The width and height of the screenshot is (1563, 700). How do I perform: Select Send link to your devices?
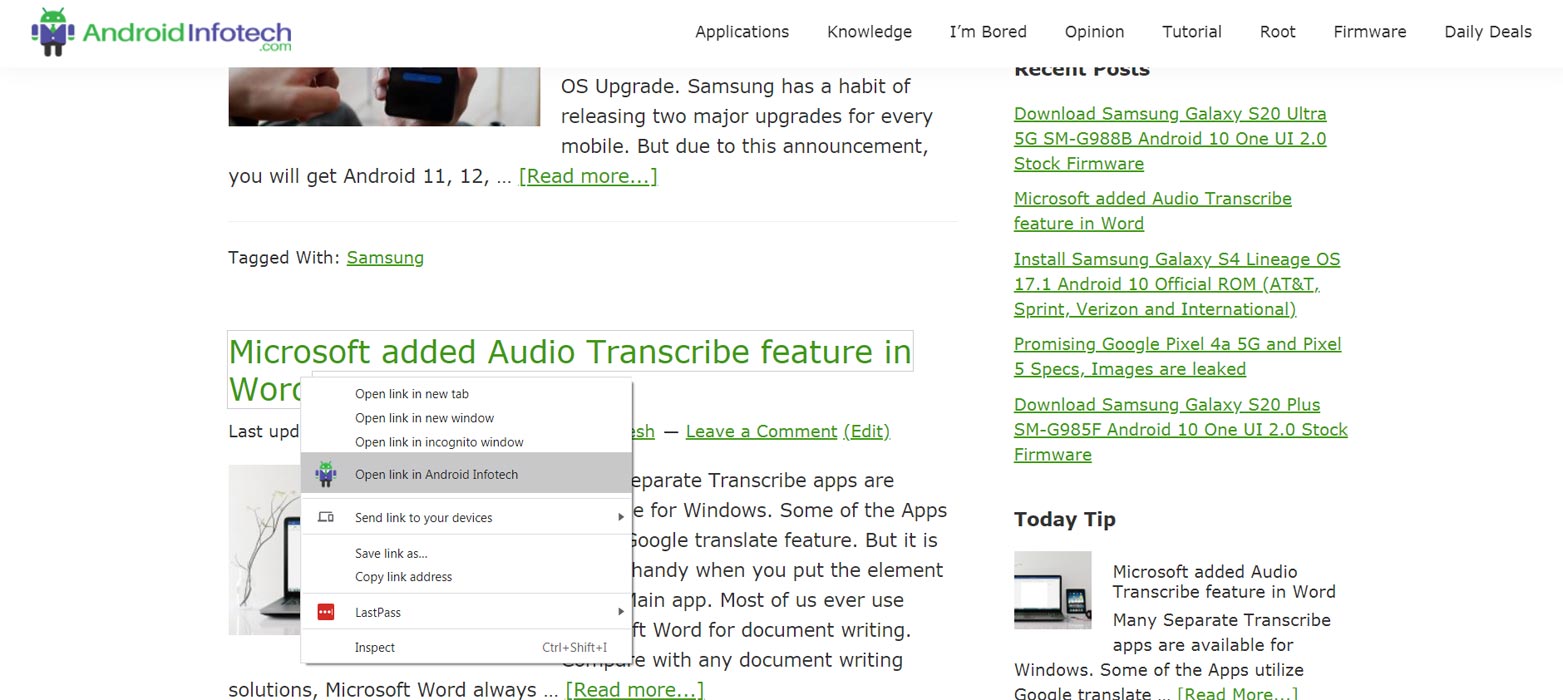point(466,517)
